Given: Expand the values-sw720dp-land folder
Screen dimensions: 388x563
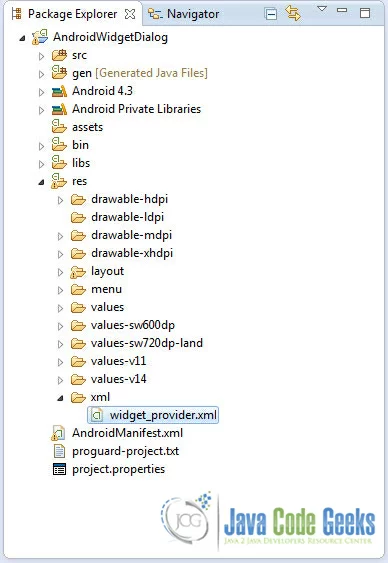Looking at the screenshot, I should tap(61, 344).
